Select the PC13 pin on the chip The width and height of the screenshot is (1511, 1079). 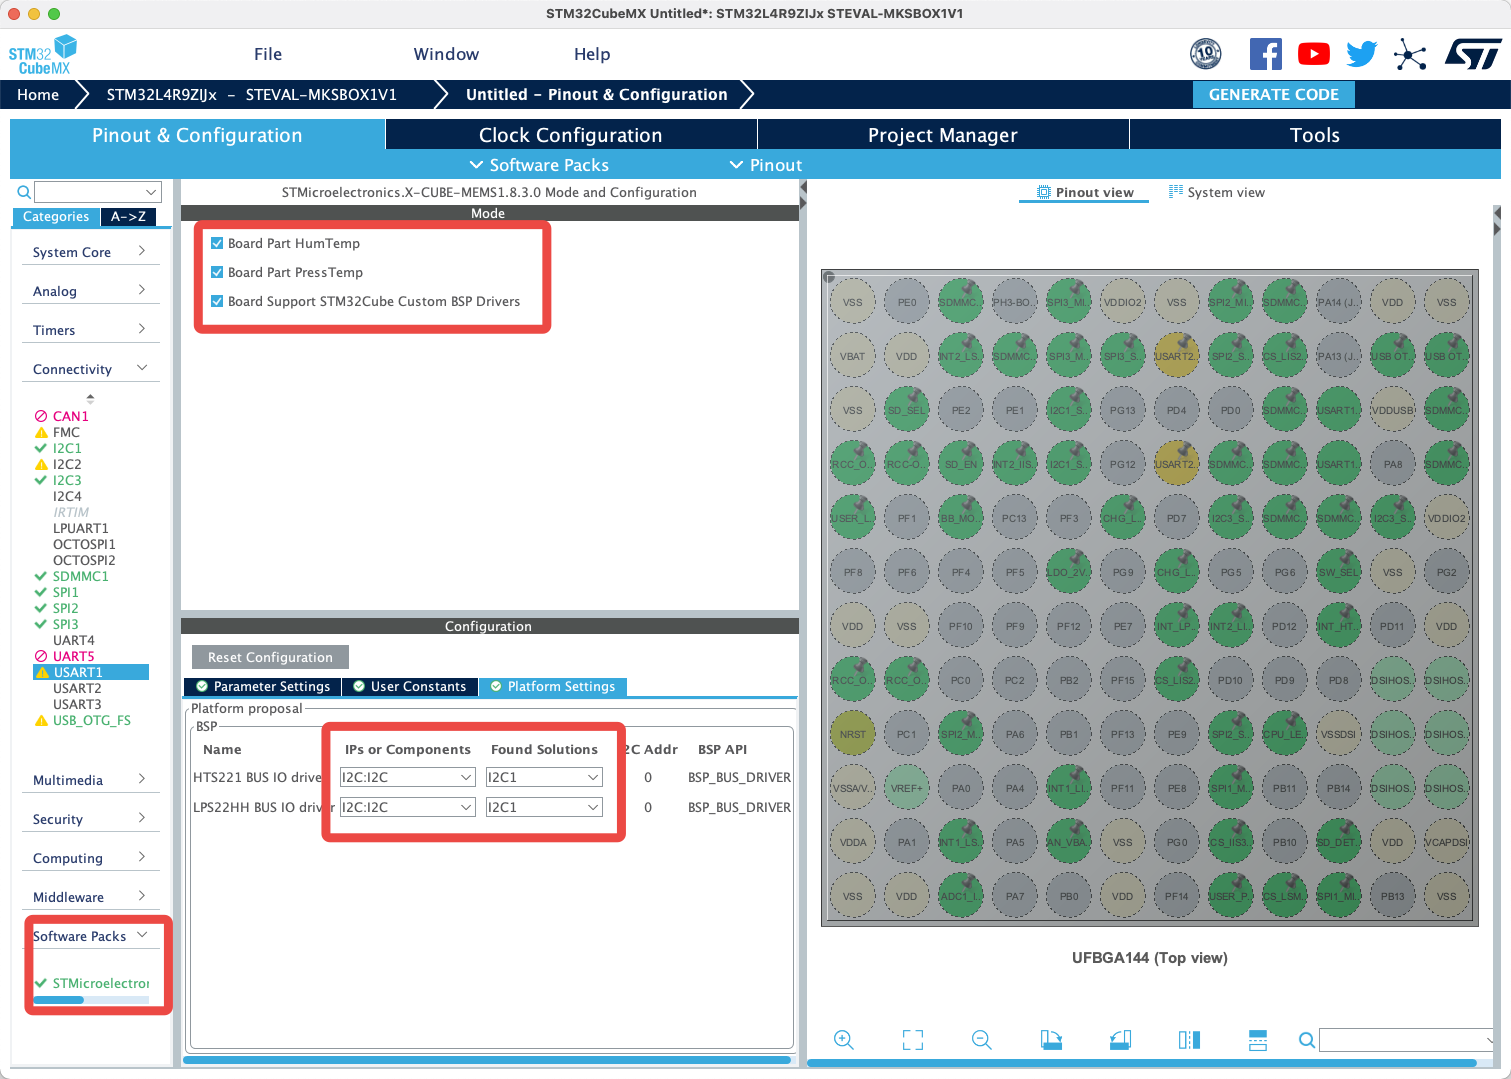pyautogui.click(x=1015, y=518)
